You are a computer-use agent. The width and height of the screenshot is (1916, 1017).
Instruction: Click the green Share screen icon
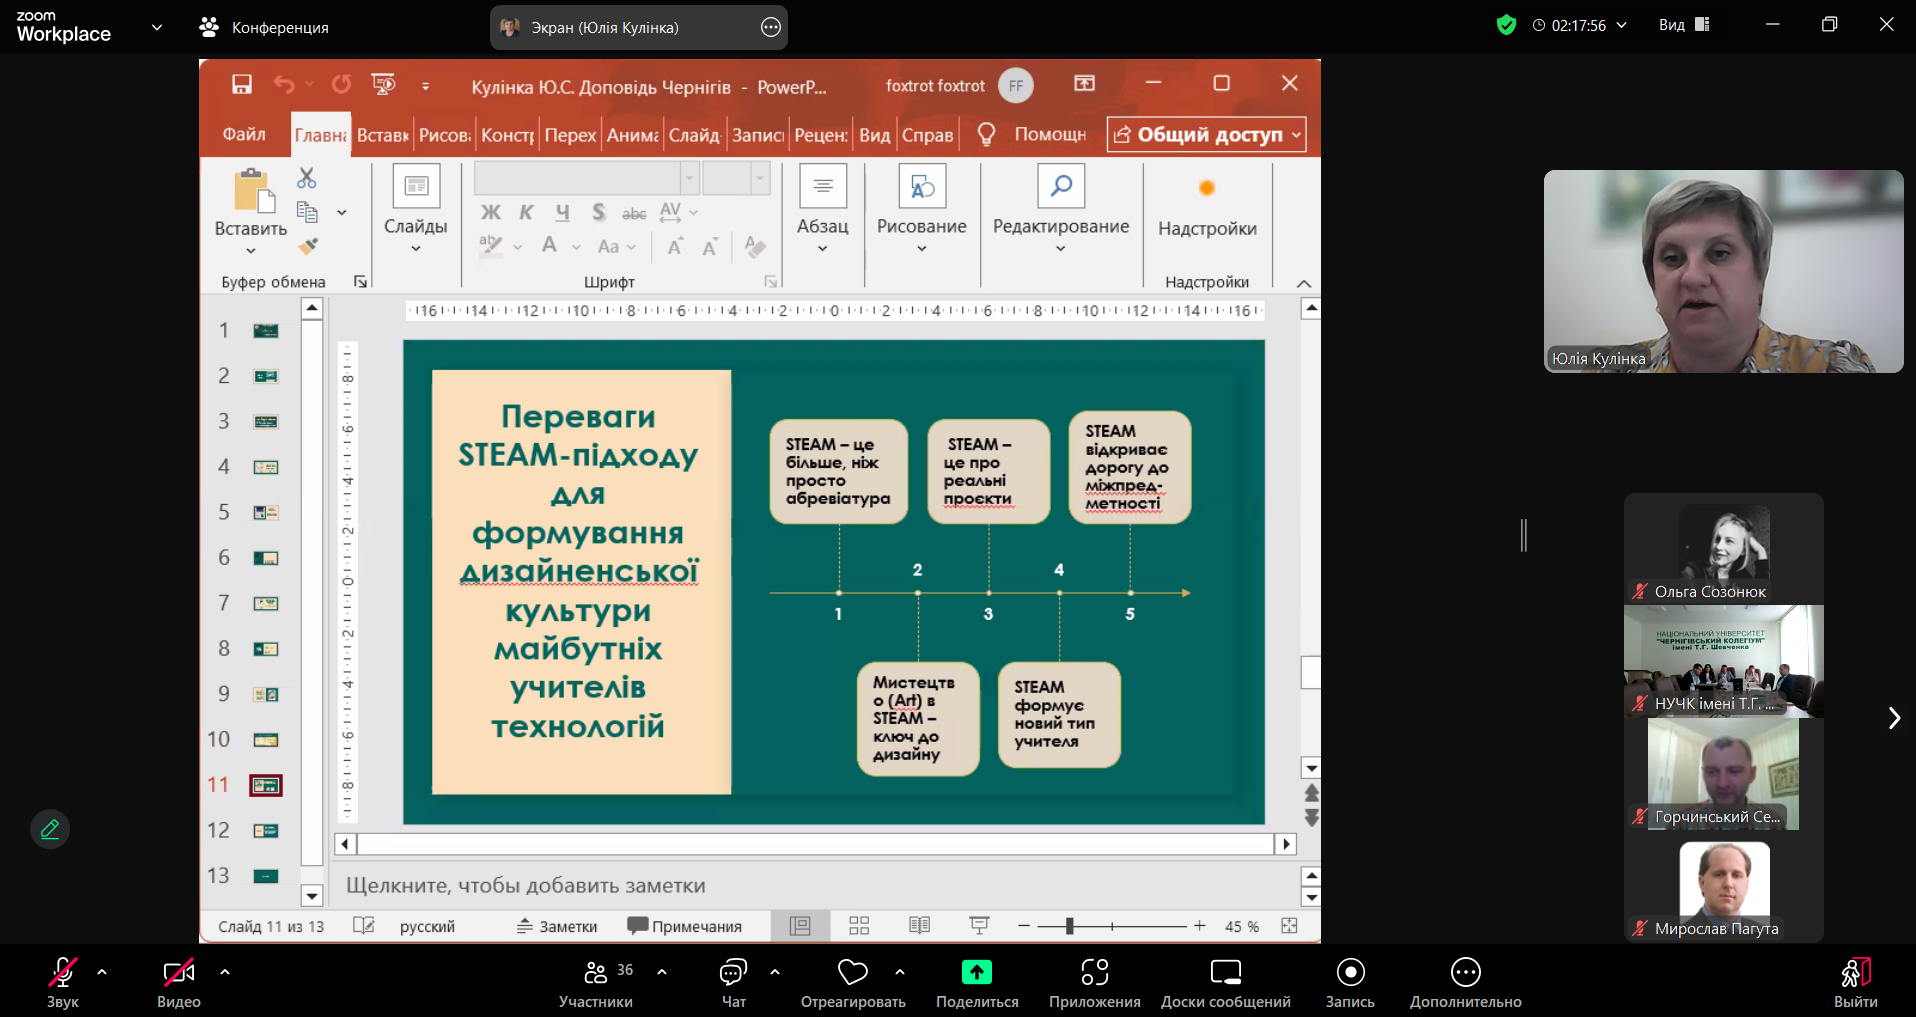click(976, 973)
